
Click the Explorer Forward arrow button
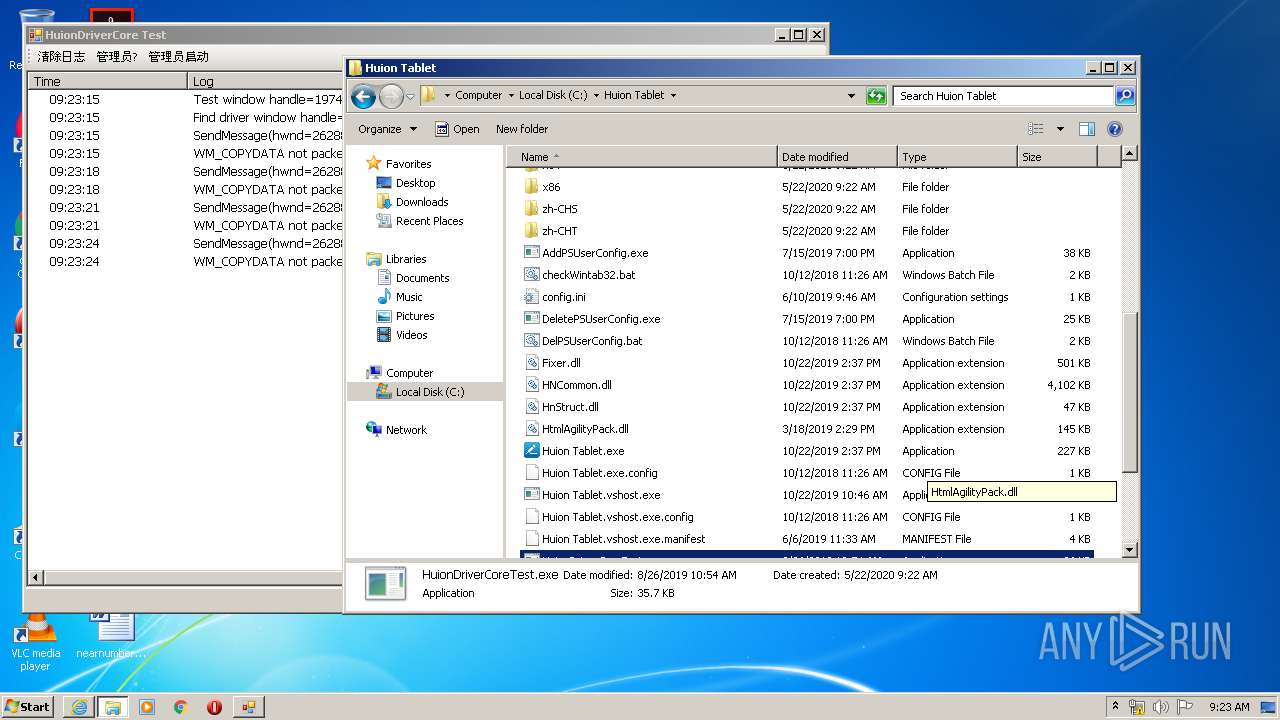[391, 96]
